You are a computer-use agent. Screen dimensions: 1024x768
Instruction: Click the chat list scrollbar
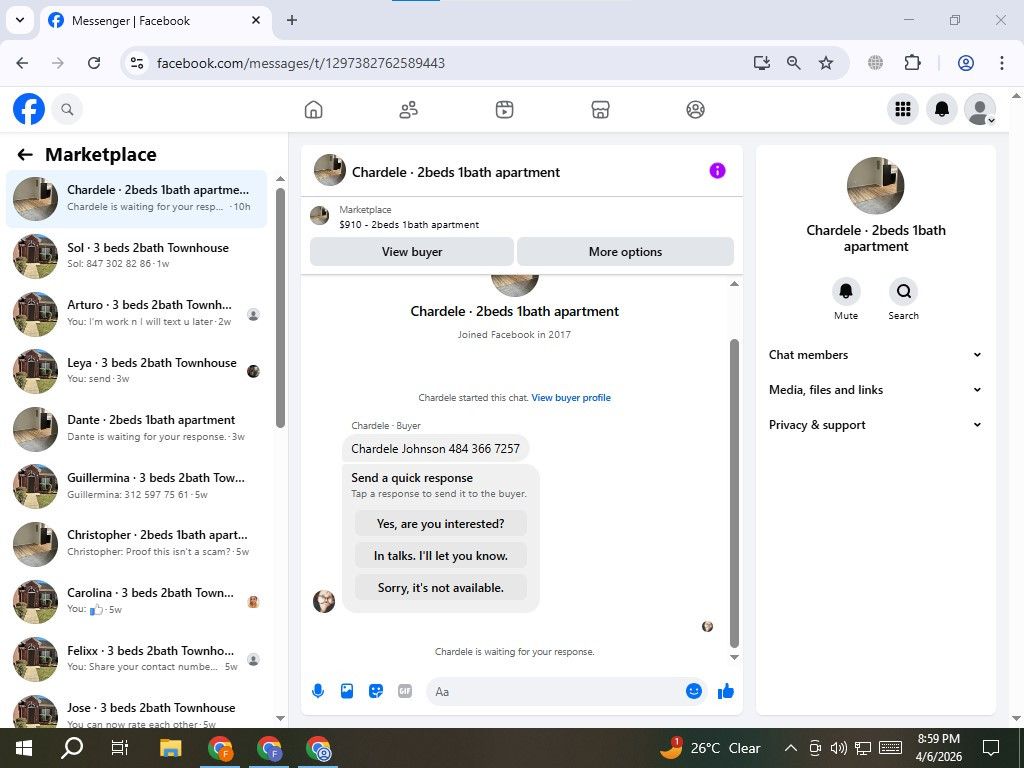pos(280,308)
